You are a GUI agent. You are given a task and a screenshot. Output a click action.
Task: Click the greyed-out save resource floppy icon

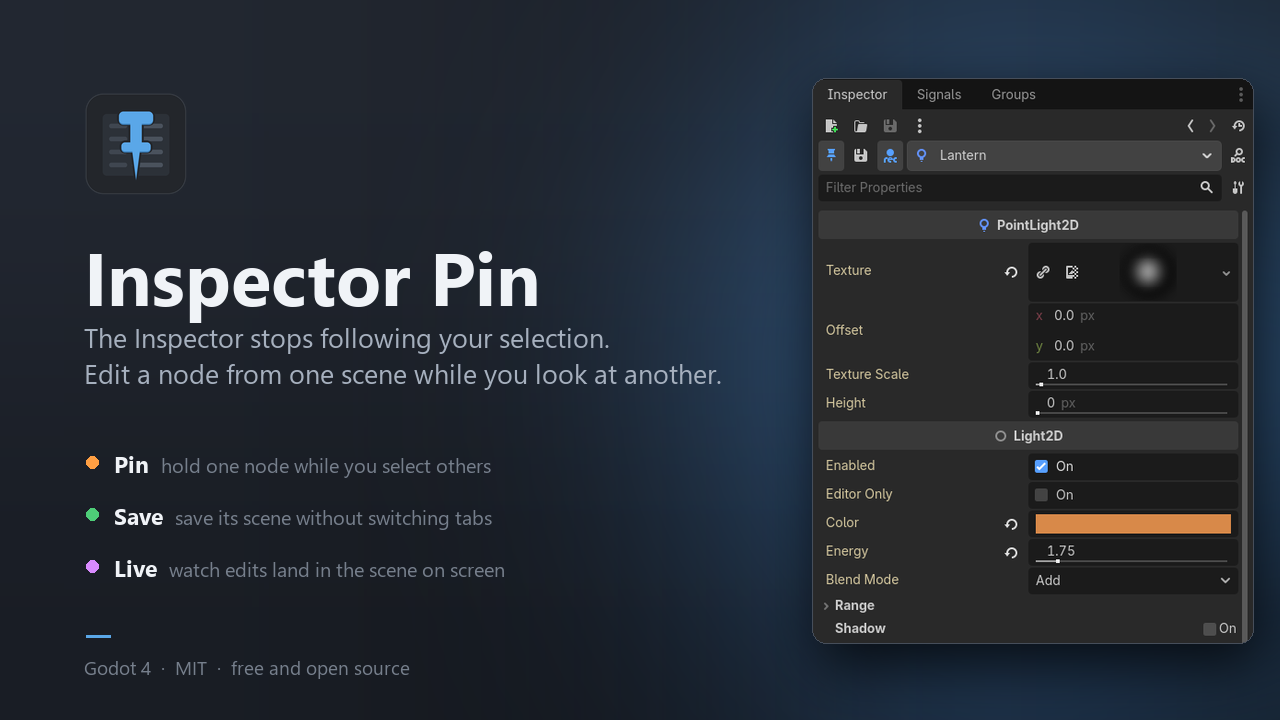[890, 126]
